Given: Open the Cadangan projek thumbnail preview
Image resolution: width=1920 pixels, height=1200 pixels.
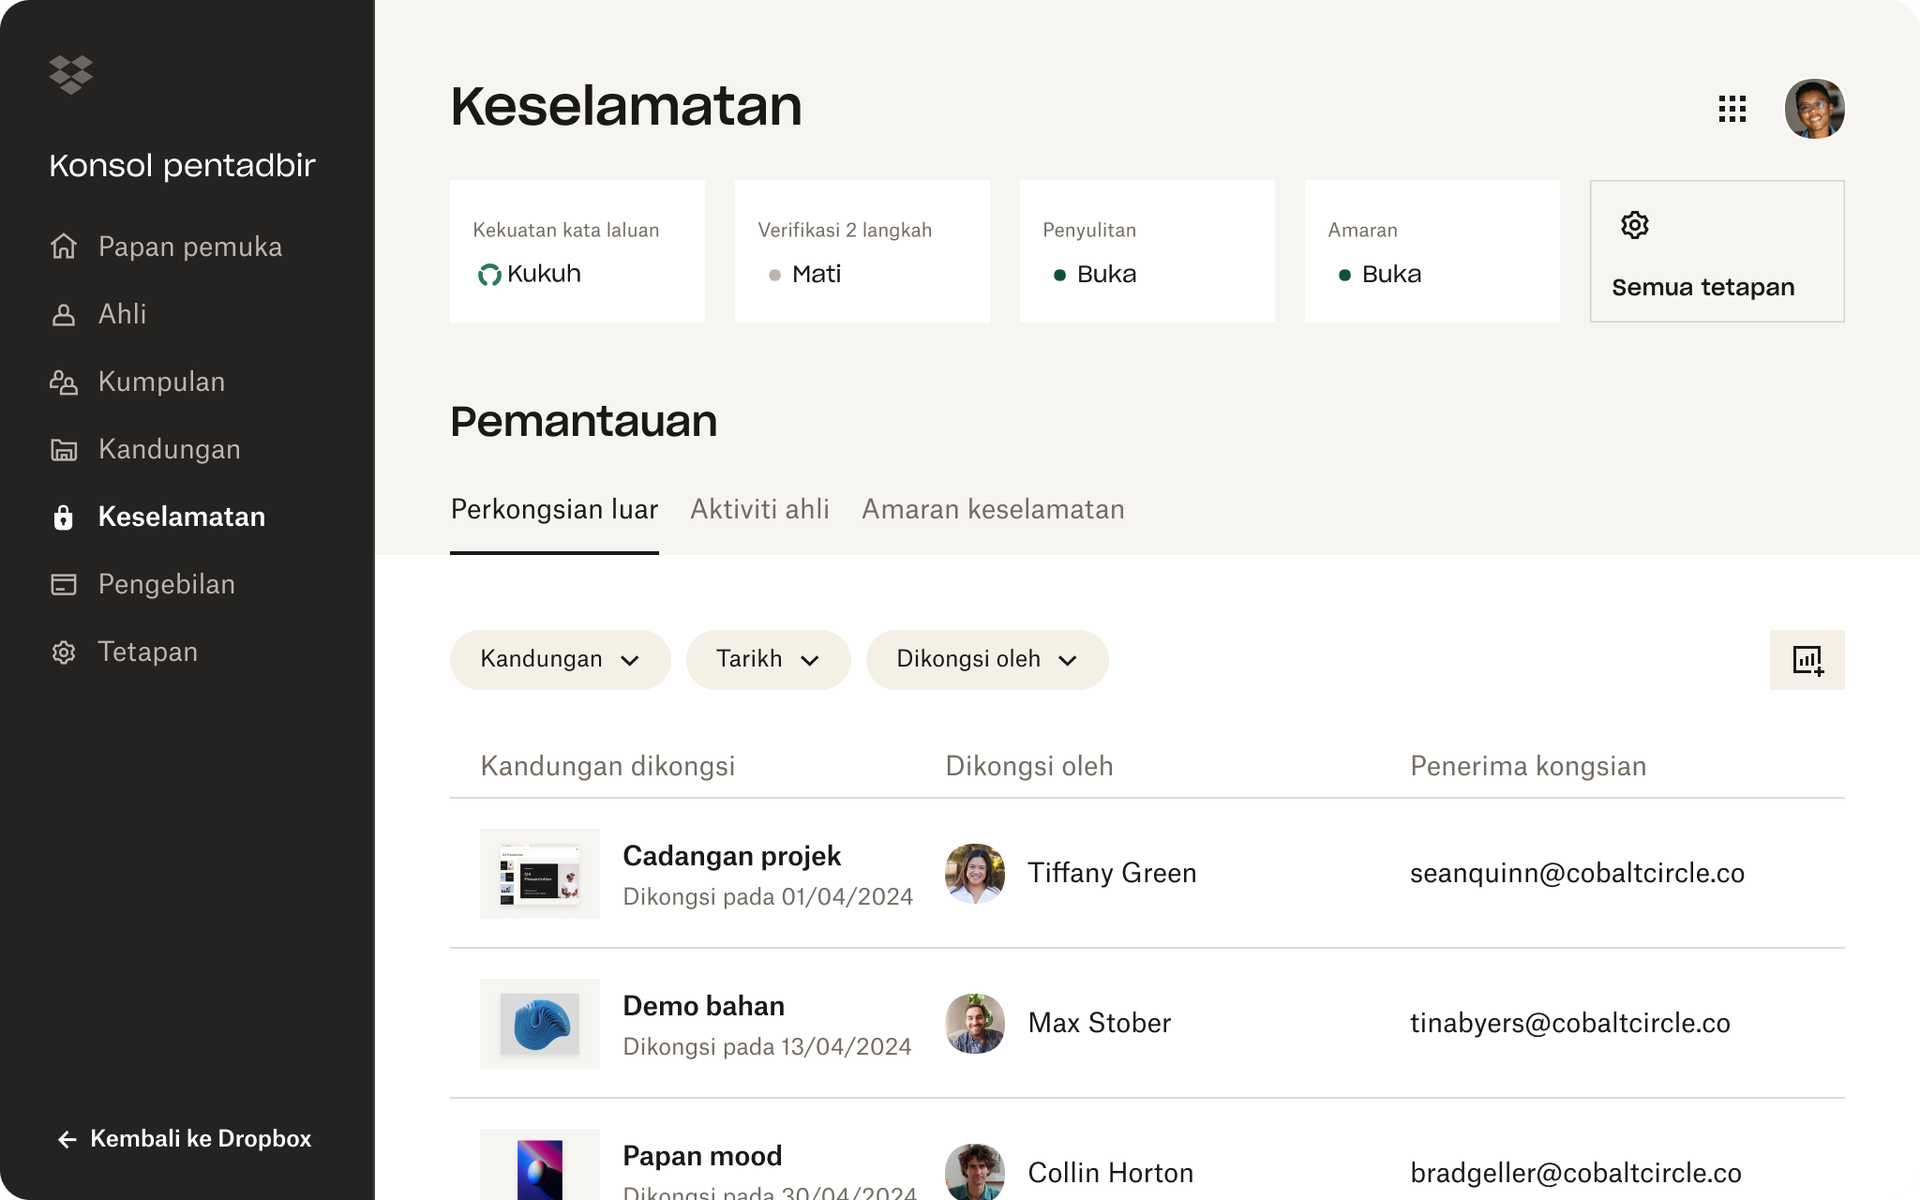Looking at the screenshot, I should 540,873.
